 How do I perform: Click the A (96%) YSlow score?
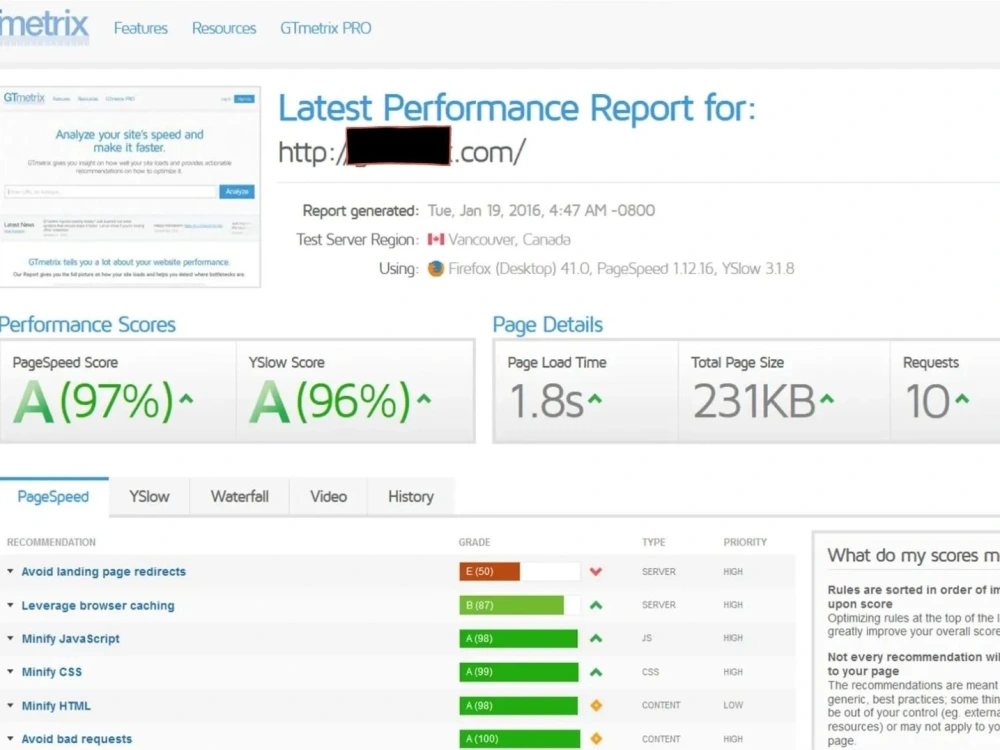coord(330,401)
